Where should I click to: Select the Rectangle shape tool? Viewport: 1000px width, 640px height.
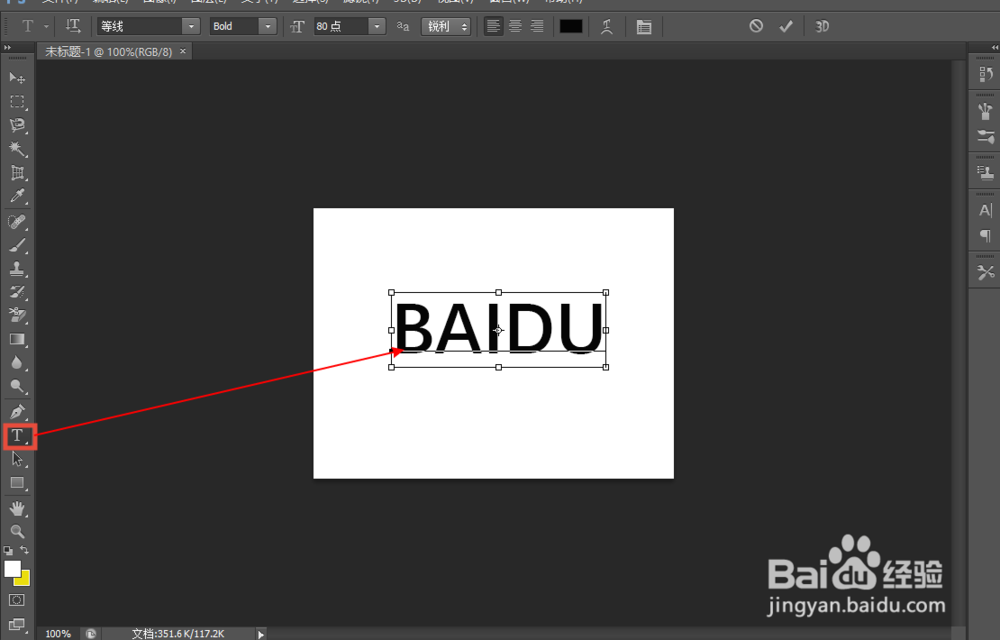click(17, 483)
